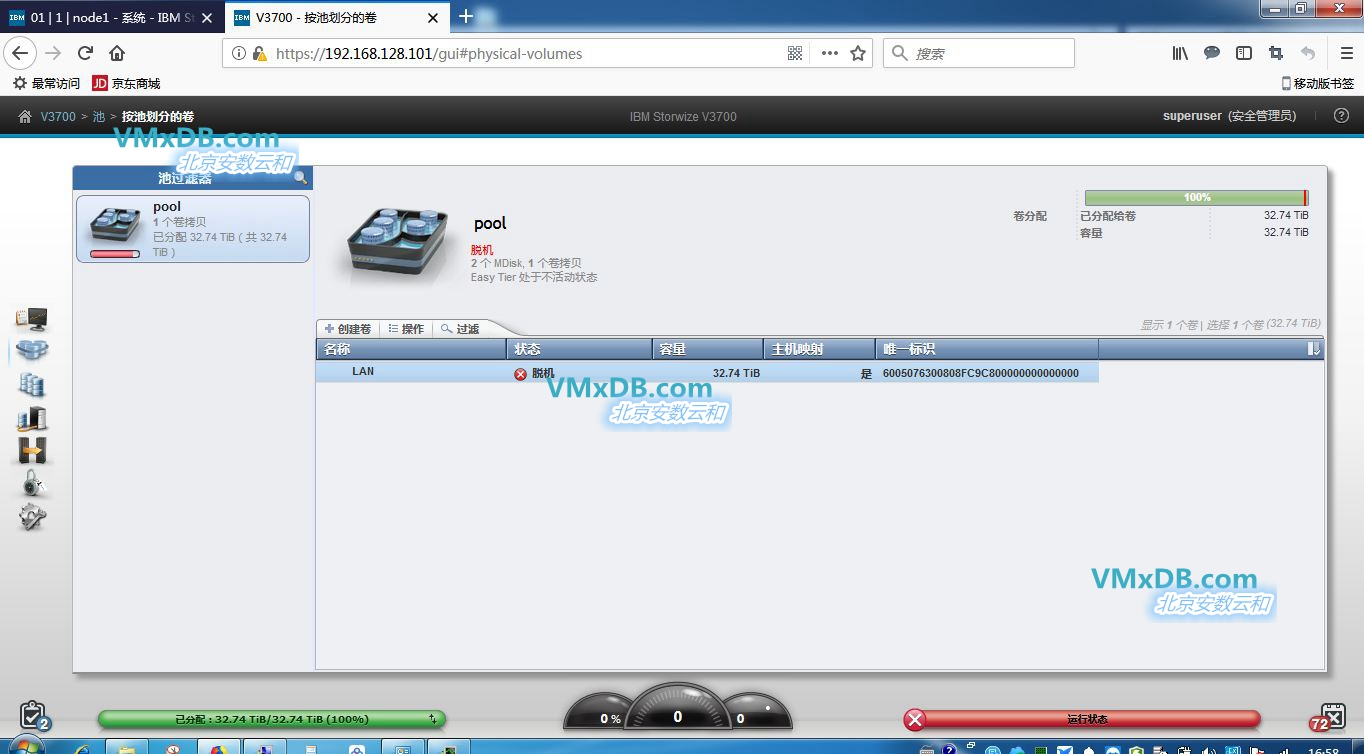
Task: Click the green 已分配 capacity bar at bottom
Action: 271,719
